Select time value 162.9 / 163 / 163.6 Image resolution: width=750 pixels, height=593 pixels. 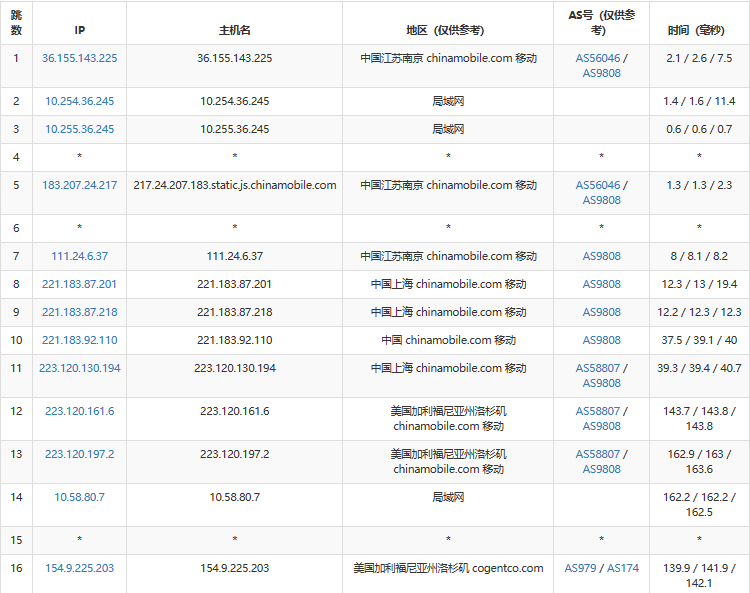coord(699,461)
